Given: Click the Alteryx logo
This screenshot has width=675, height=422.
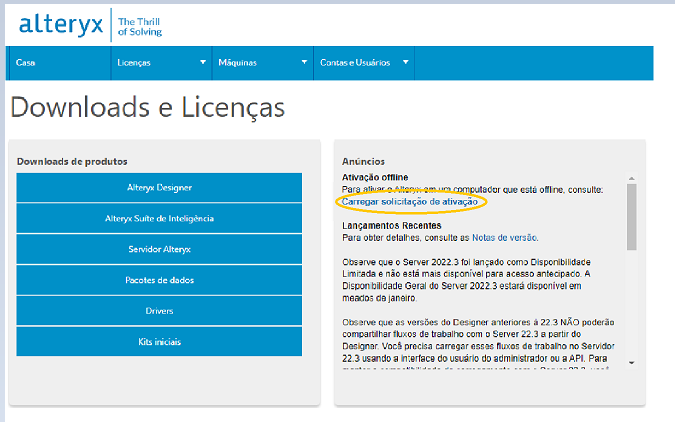Looking at the screenshot, I should (x=61, y=25).
